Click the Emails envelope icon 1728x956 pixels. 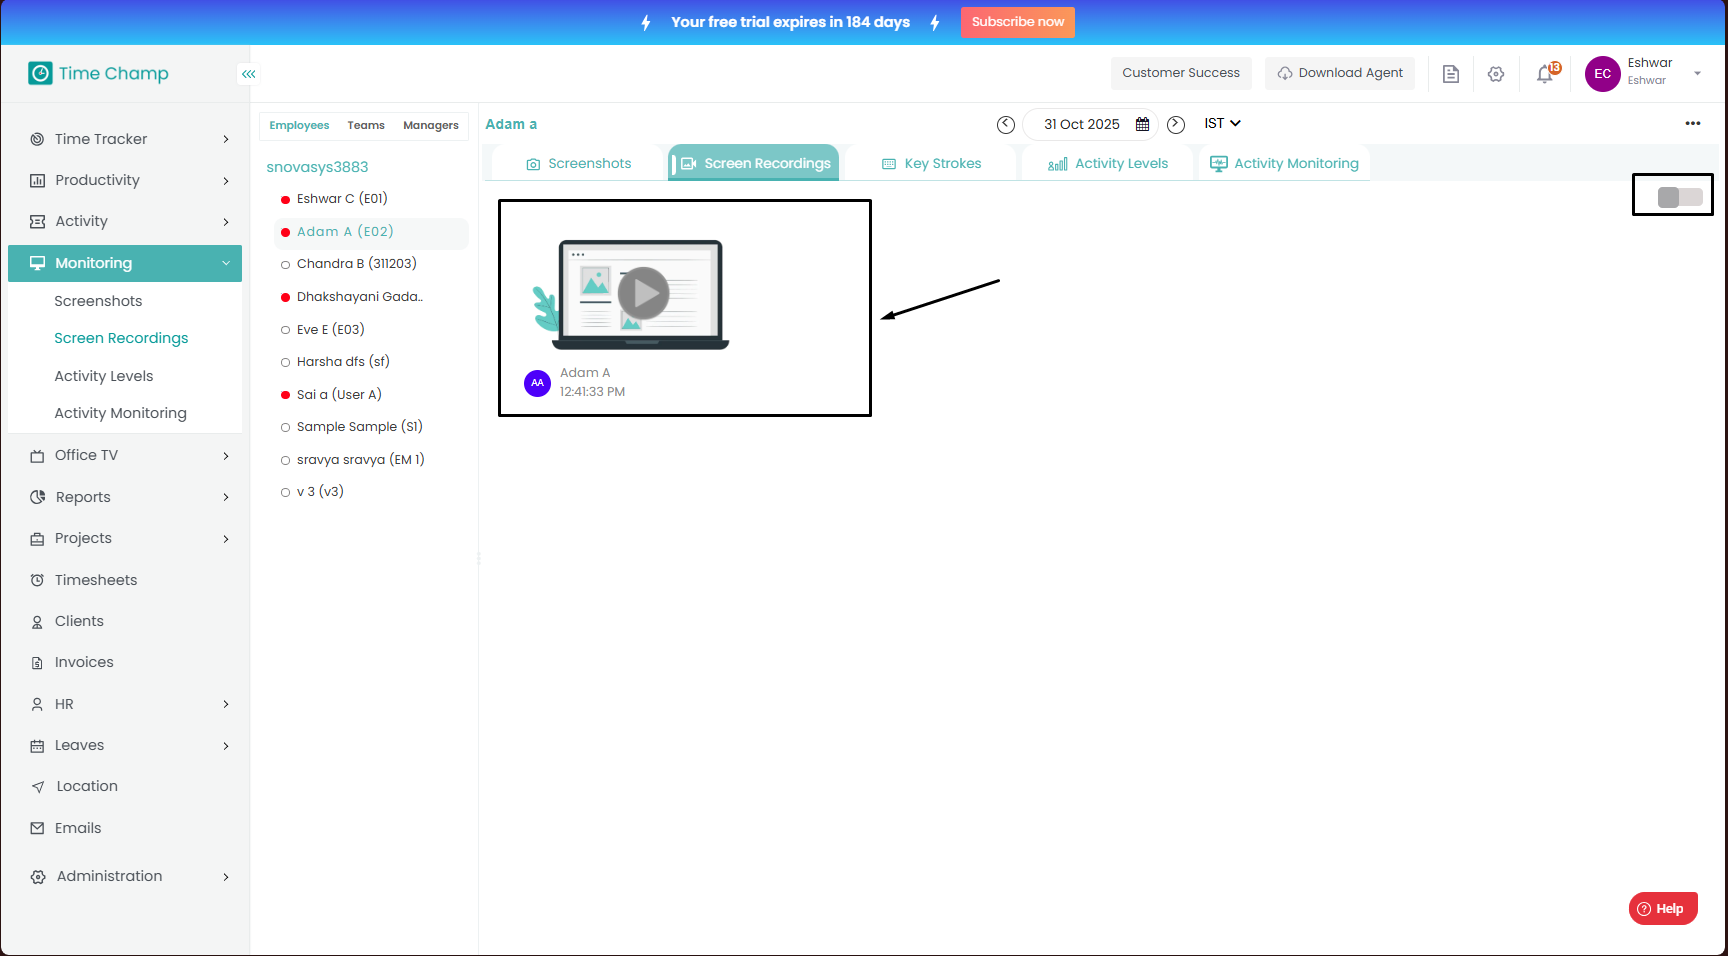(37, 828)
